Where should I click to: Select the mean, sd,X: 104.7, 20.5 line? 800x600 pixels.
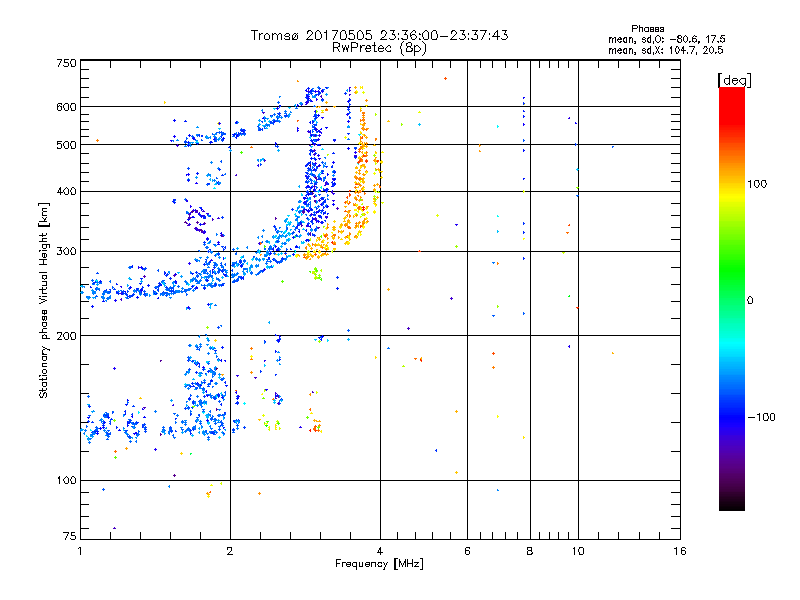(665, 50)
